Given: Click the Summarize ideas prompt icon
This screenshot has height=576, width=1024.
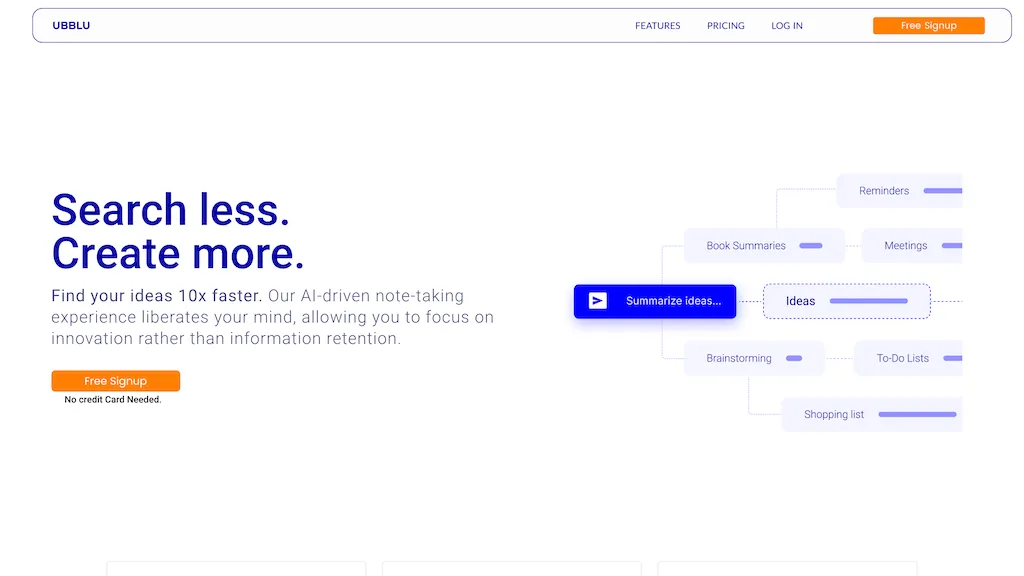Looking at the screenshot, I should point(596,300).
